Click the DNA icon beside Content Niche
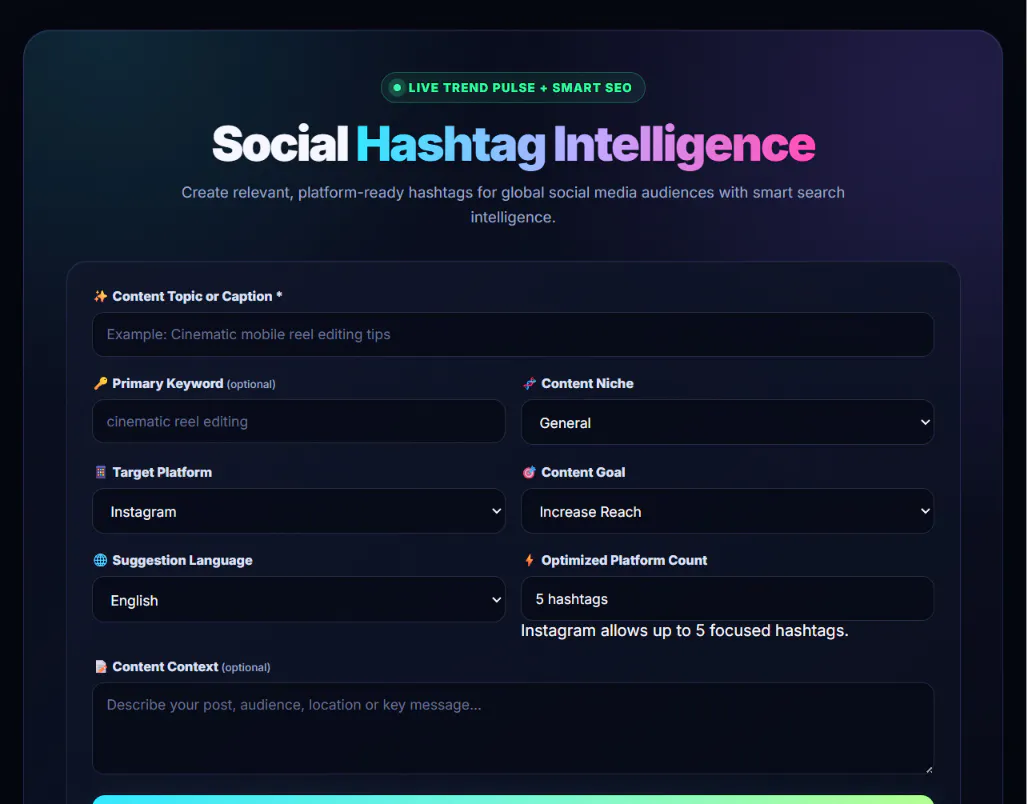 [x=529, y=383]
